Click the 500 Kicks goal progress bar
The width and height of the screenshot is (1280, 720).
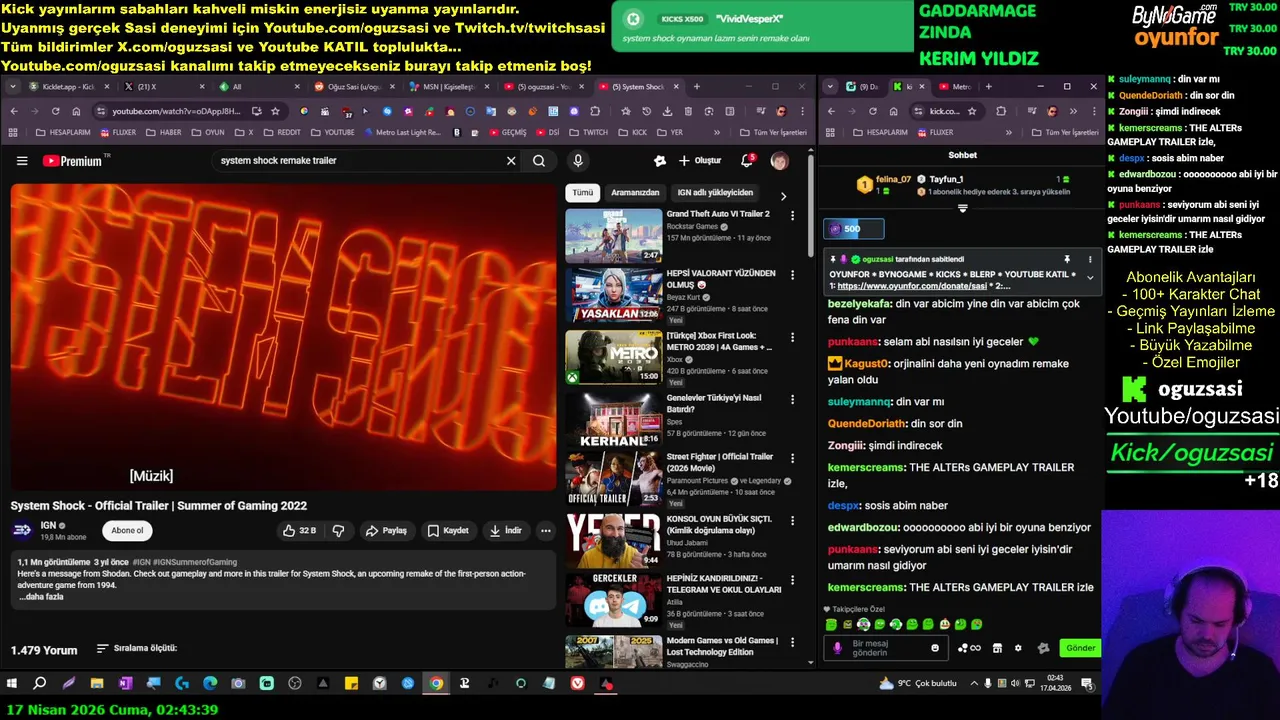(854, 229)
